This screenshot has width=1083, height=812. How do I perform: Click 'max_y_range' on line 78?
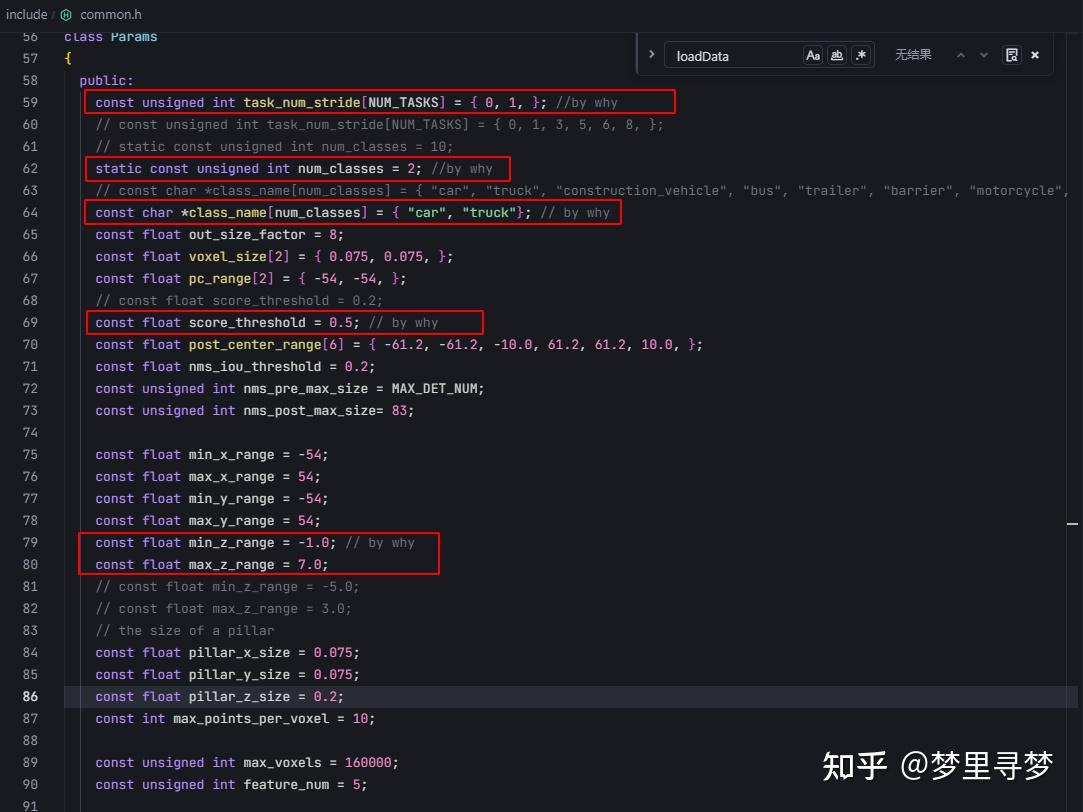[x=231, y=521]
